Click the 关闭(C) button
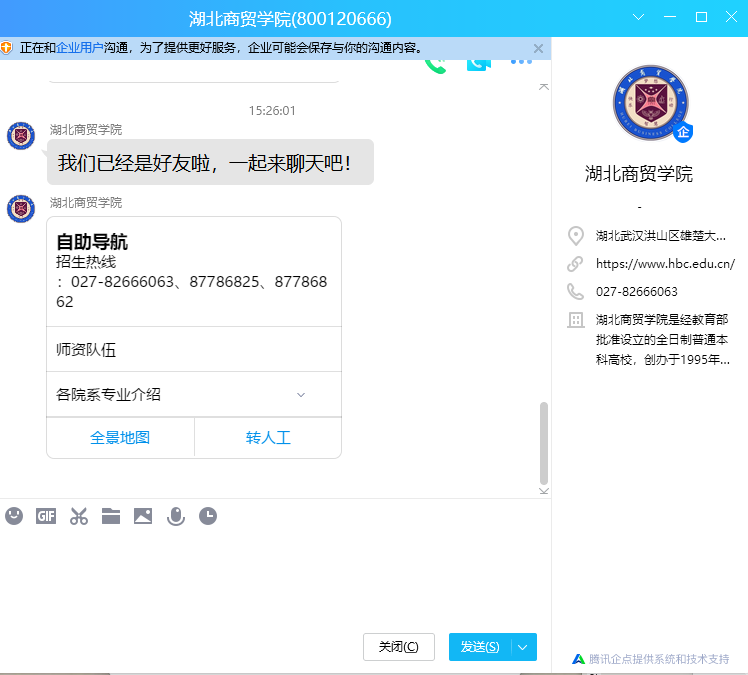The image size is (748, 675). 398,647
